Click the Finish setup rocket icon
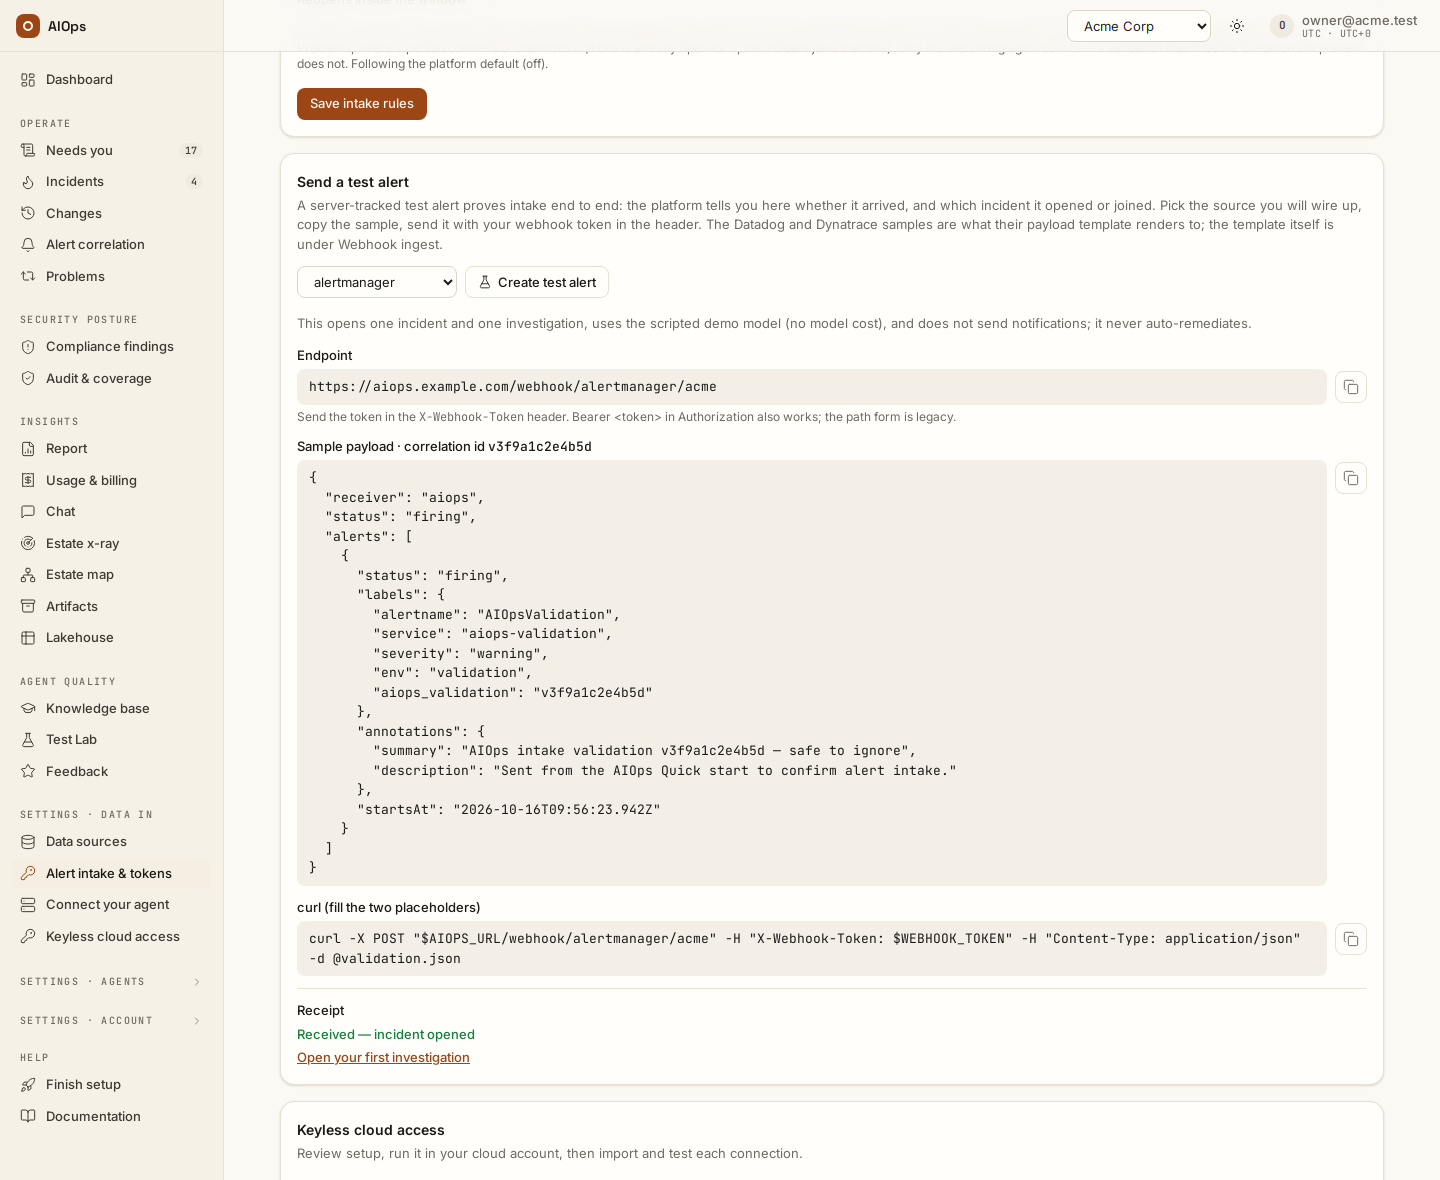Image resolution: width=1440 pixels, height=1180 pixels. click(x=28, y=1085)
